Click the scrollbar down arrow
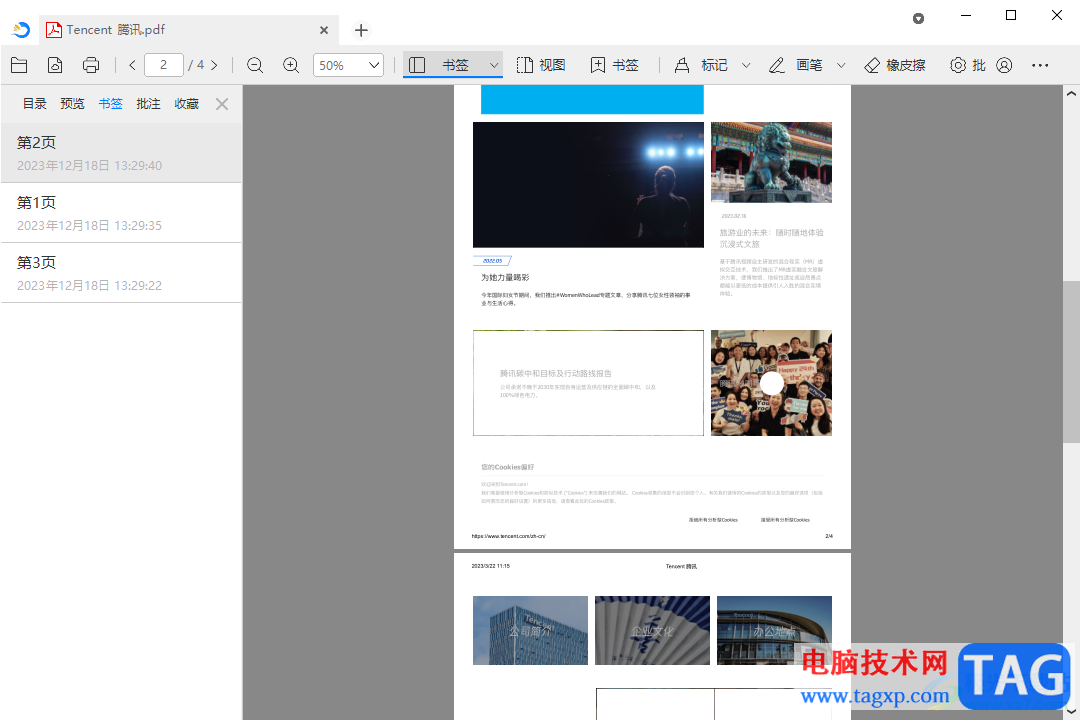This screenshot has height=721, width=1081. pos(1071,712)
